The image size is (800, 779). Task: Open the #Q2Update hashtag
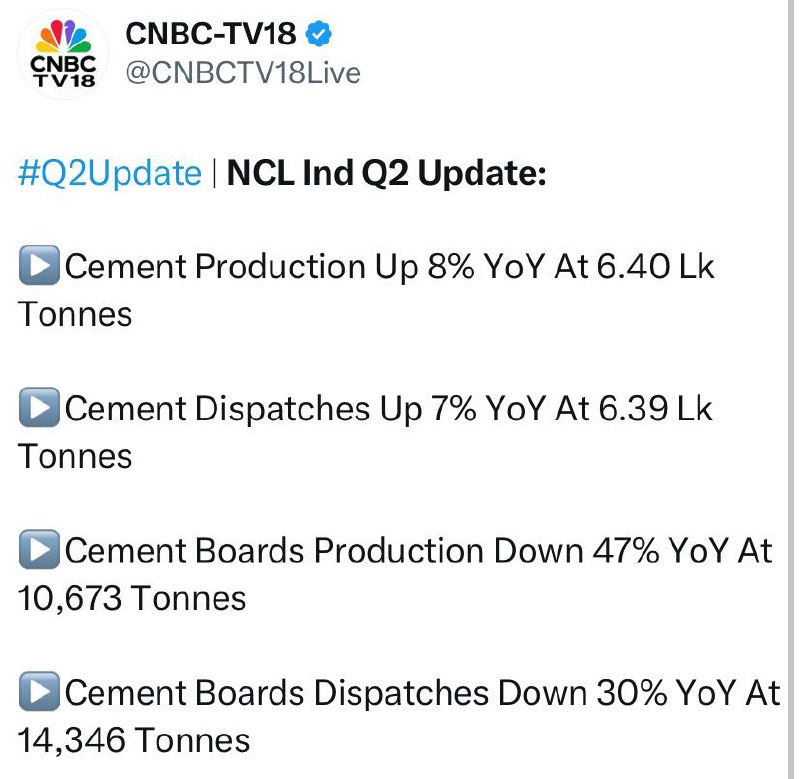pos(110,173)
